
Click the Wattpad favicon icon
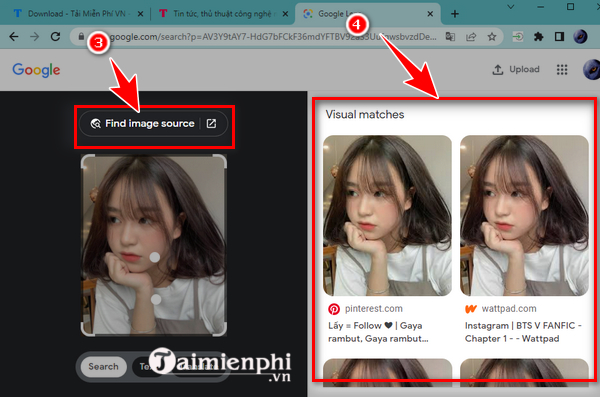coord(471,309)
